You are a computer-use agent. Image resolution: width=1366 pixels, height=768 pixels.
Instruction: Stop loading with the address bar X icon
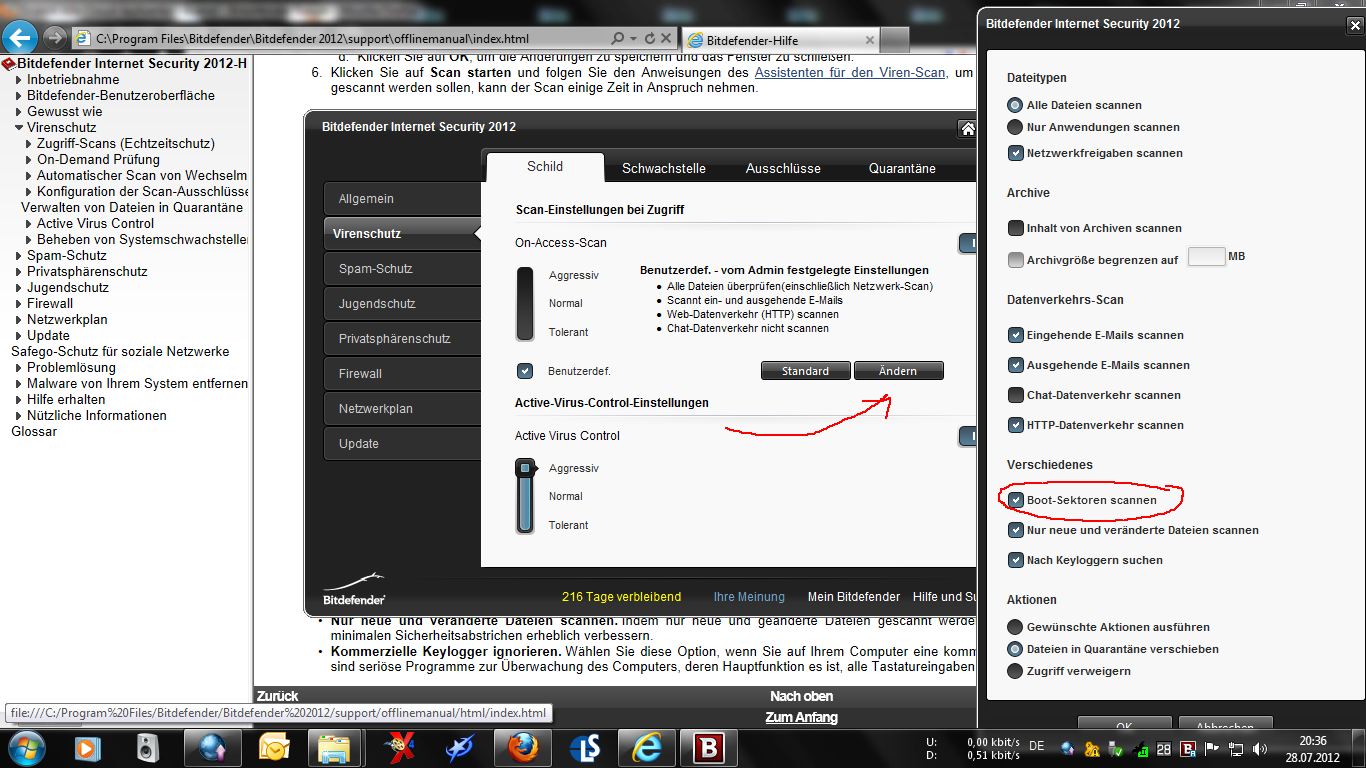tap(668, 38)
